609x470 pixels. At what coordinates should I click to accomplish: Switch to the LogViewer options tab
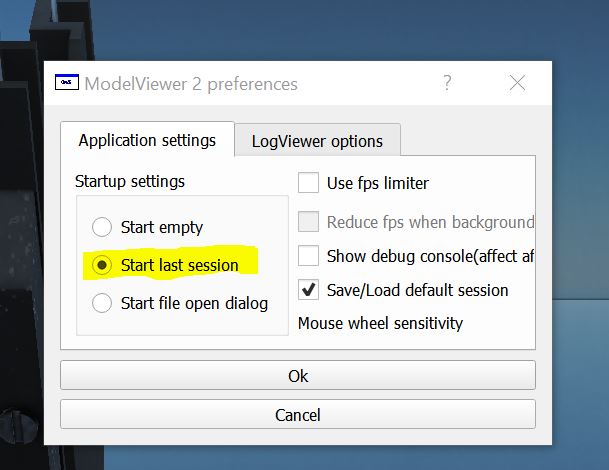[317, 141]
